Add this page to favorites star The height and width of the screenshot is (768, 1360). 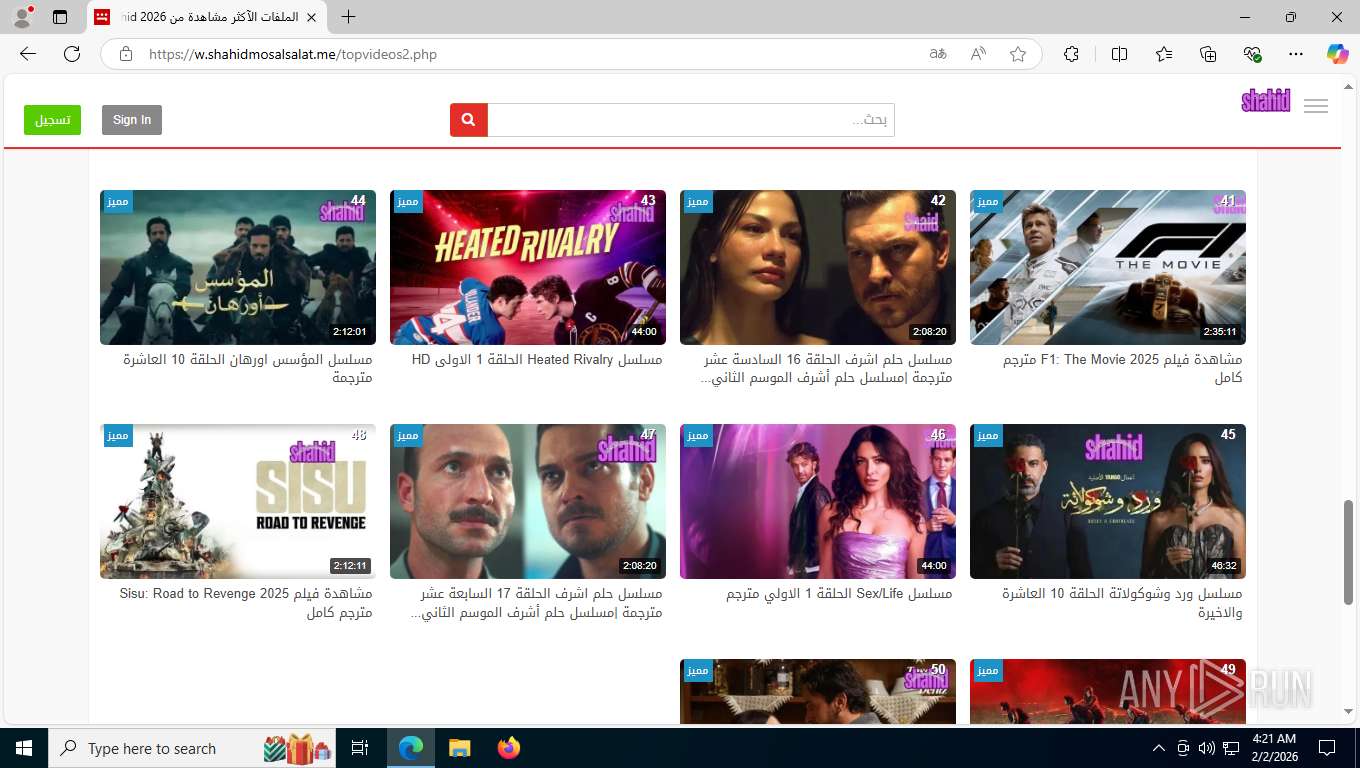[x=1018, y=54]
